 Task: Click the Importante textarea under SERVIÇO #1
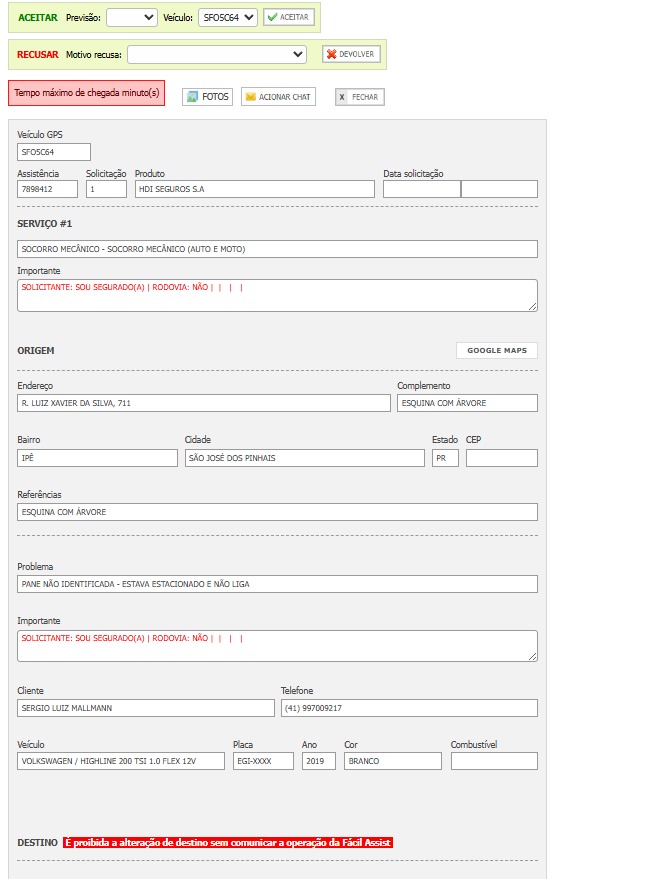(x=277, y=295)
